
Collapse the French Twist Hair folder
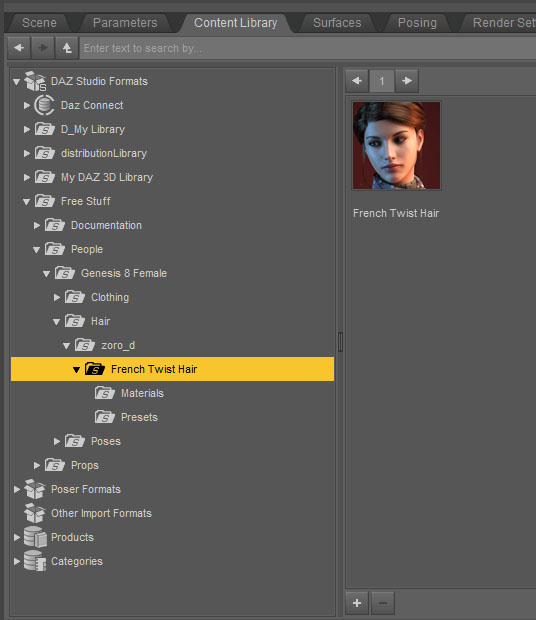pos(76,370)
